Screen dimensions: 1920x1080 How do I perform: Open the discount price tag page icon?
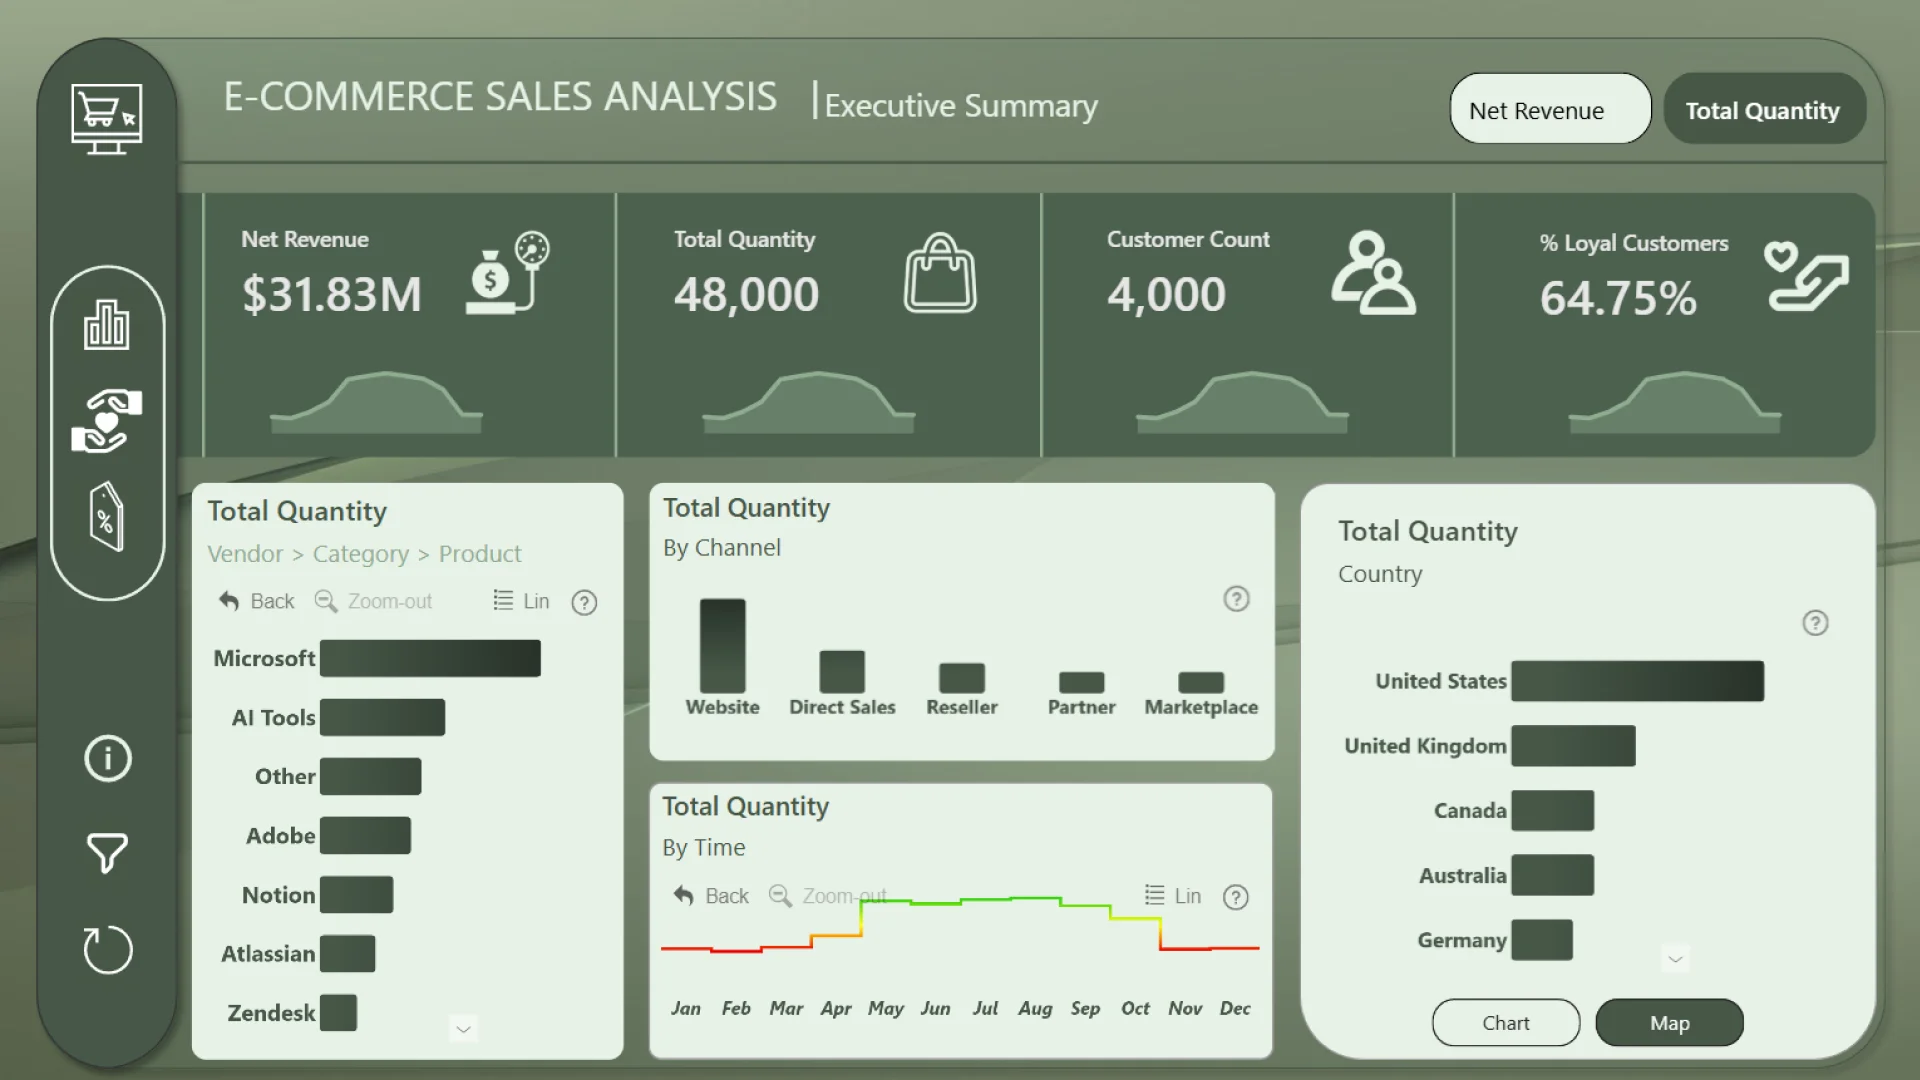pyautogui.click(x=106, y=517)
